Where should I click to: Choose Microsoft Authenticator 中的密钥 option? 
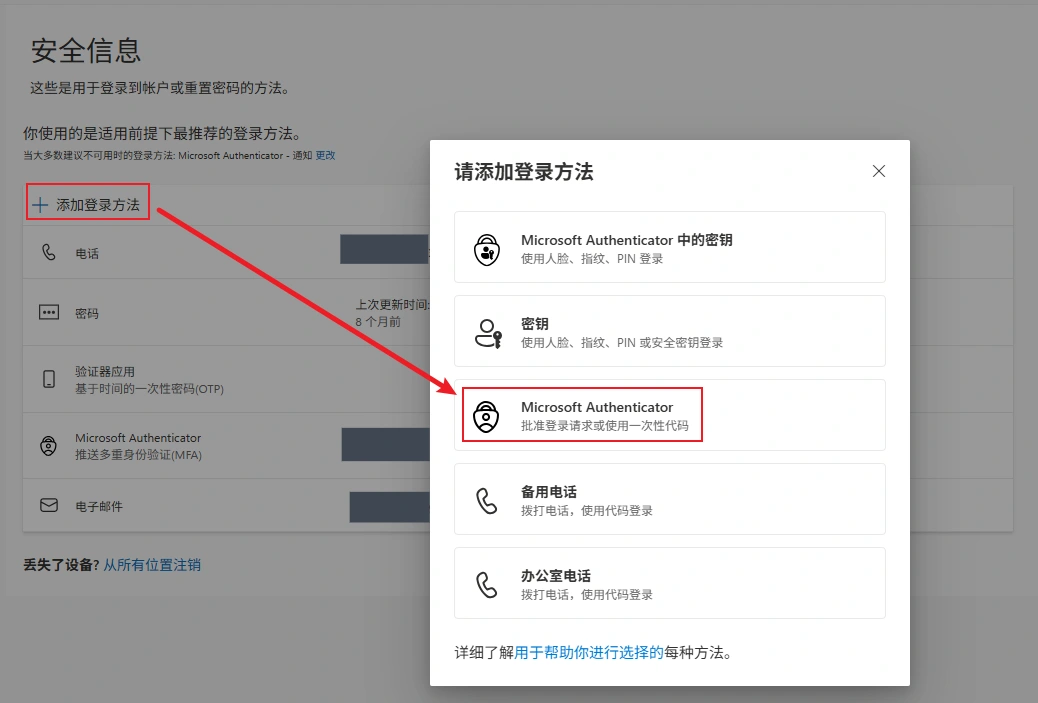tap(669, 247)
